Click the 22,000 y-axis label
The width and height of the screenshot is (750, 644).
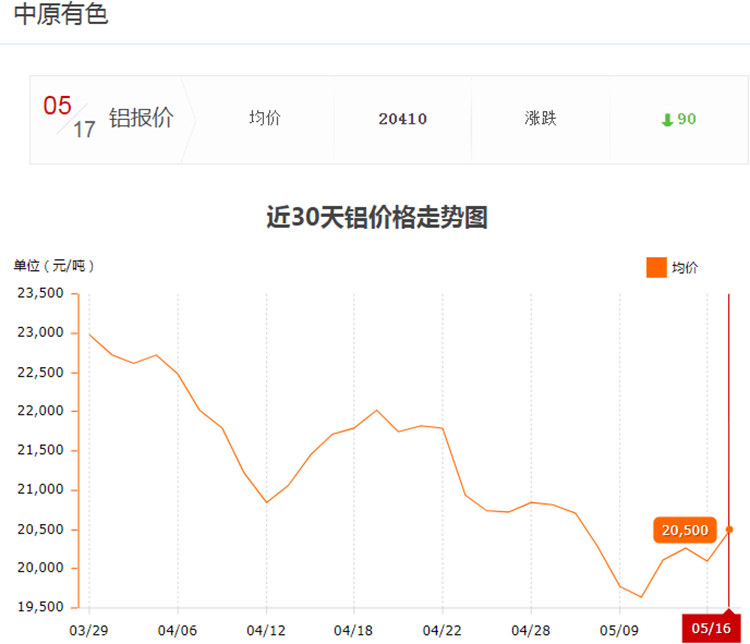pyautogui.click(x=41, y=411)
